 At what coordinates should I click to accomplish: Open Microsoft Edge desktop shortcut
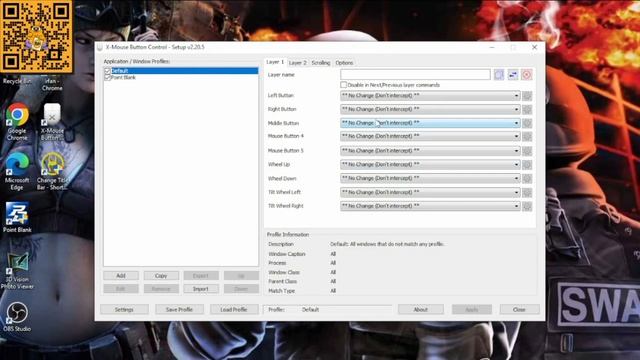pyautogui.click(x=17, y=171)
